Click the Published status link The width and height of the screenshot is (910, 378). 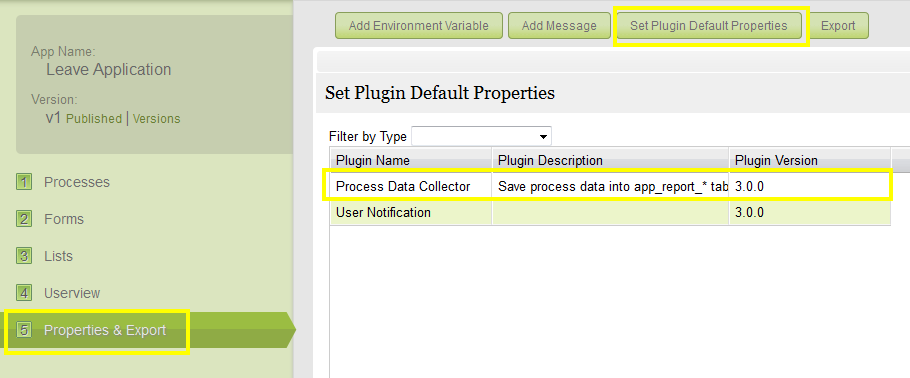[94, 119]
